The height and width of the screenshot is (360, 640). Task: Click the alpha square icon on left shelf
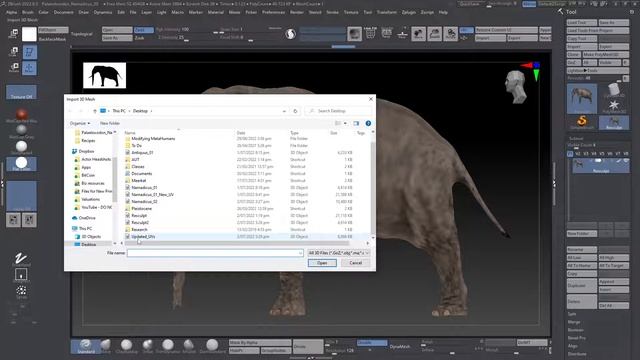(x=21, y=274)
